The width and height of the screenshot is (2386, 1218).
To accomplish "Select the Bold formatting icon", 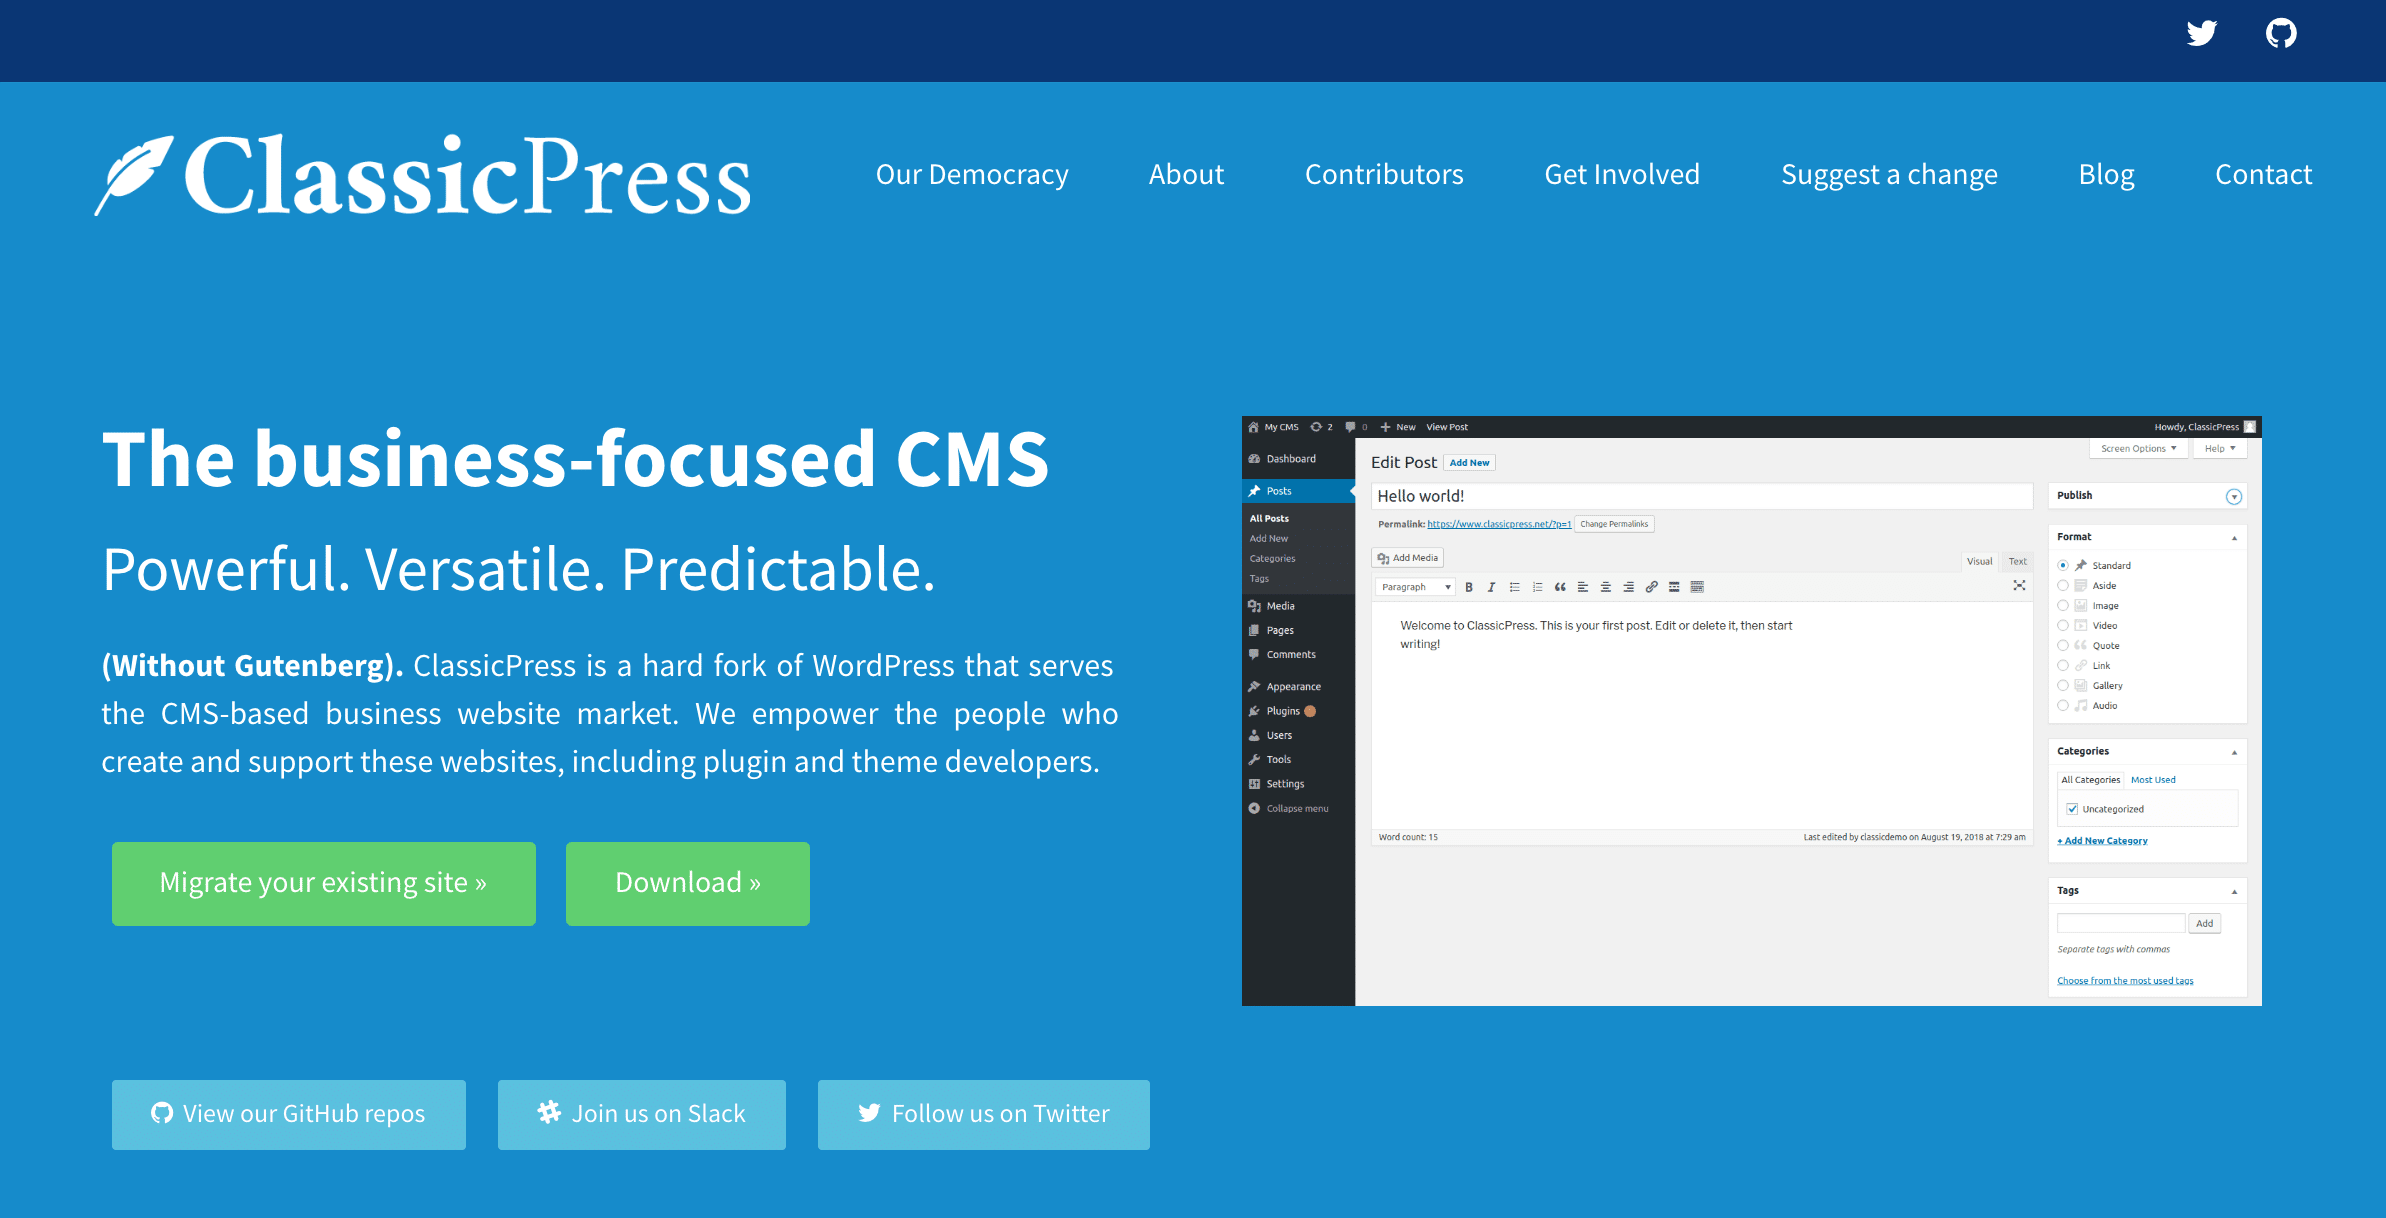I will click(1470, 587).
